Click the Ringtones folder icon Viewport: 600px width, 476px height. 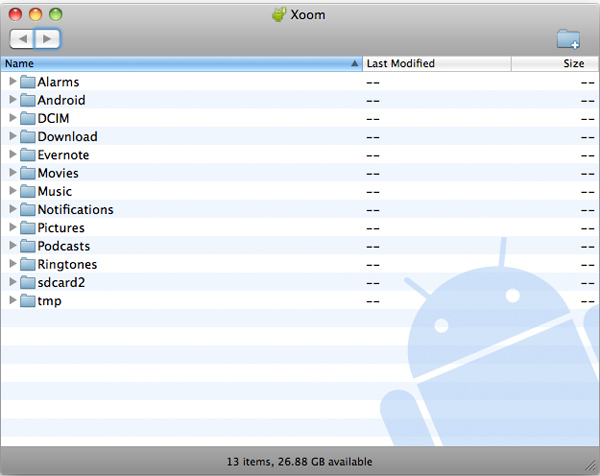tap(28, 264)
